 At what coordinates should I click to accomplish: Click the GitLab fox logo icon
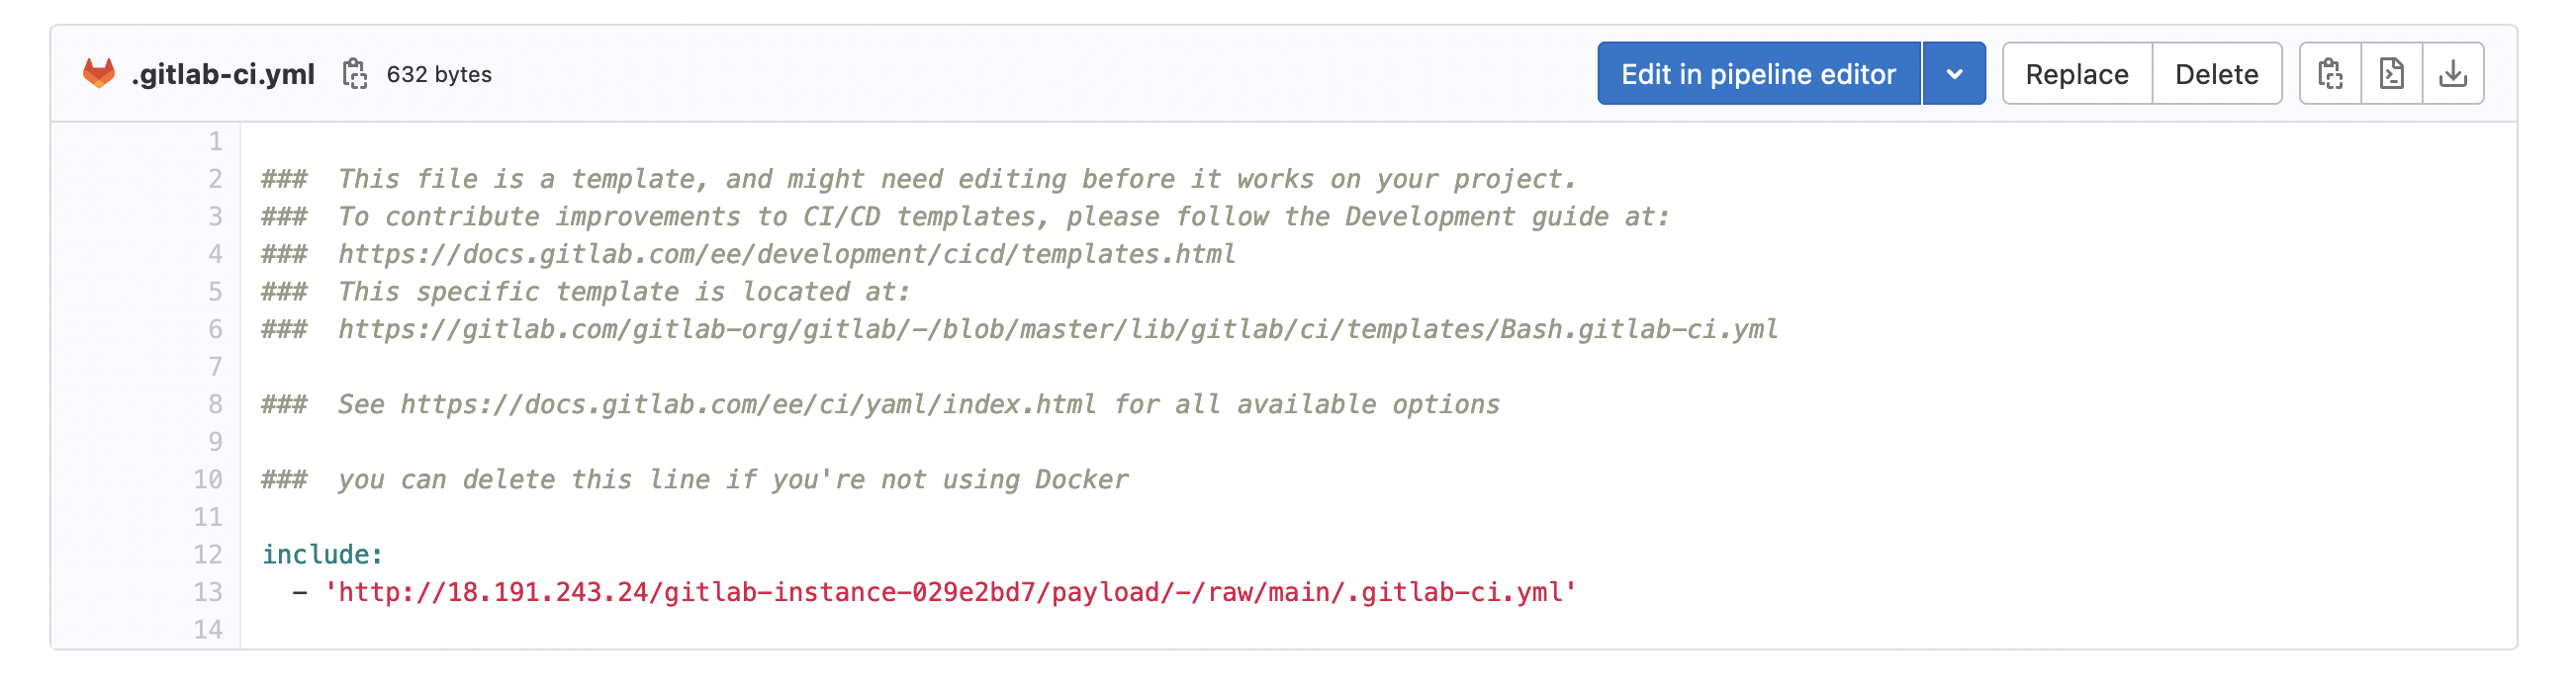pyautogui.click(x=99, y=74)
